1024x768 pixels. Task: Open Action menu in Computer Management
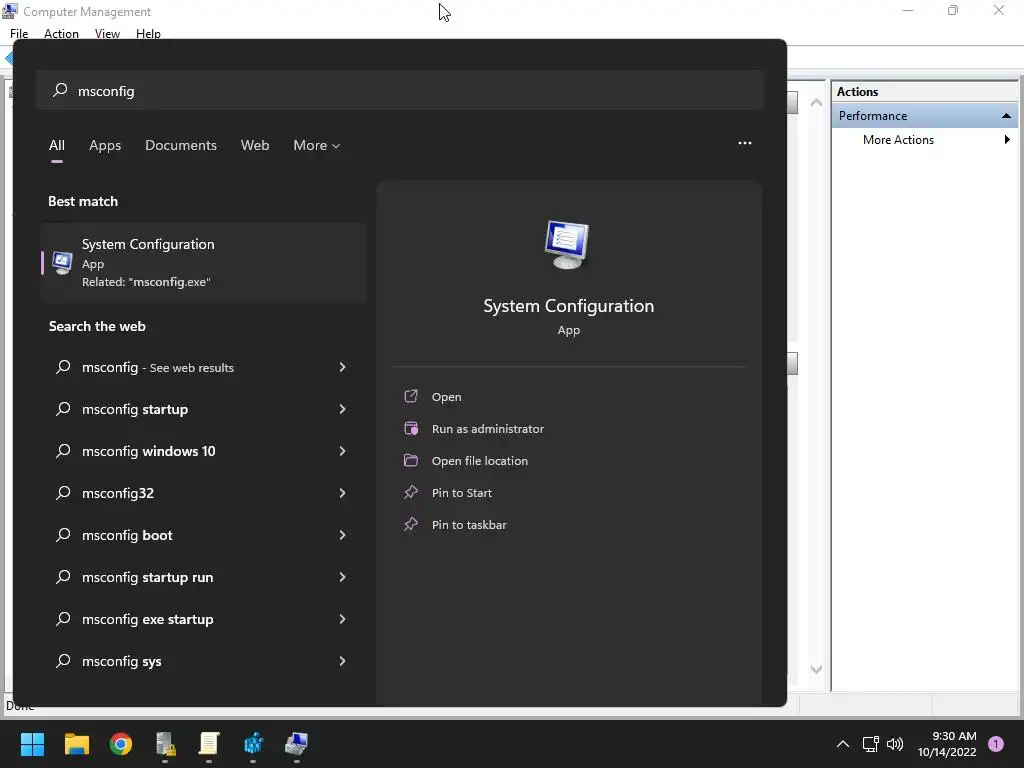pos(61,33)
